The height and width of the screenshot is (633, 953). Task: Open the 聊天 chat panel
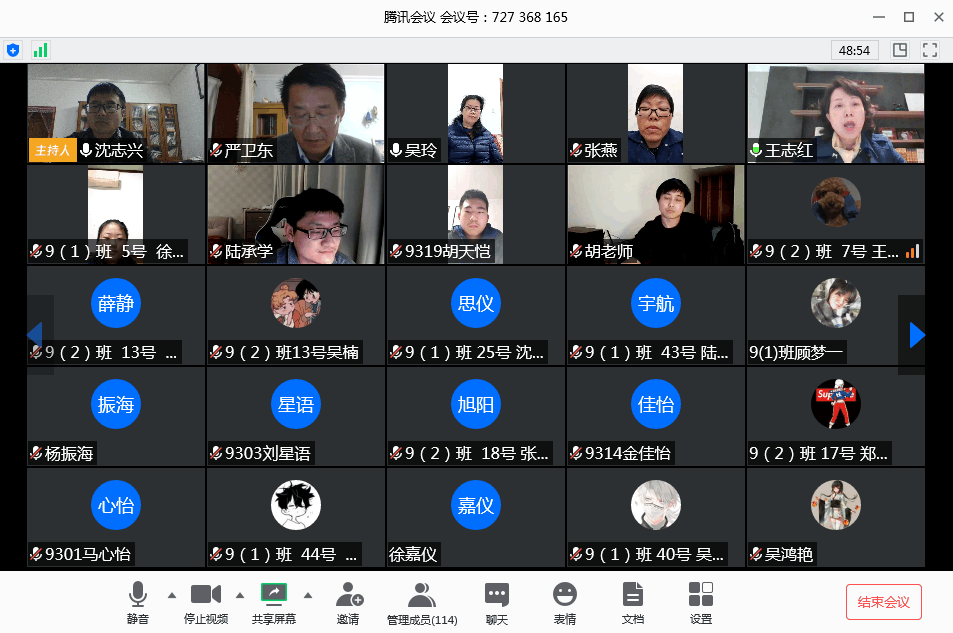click(497, 596)
